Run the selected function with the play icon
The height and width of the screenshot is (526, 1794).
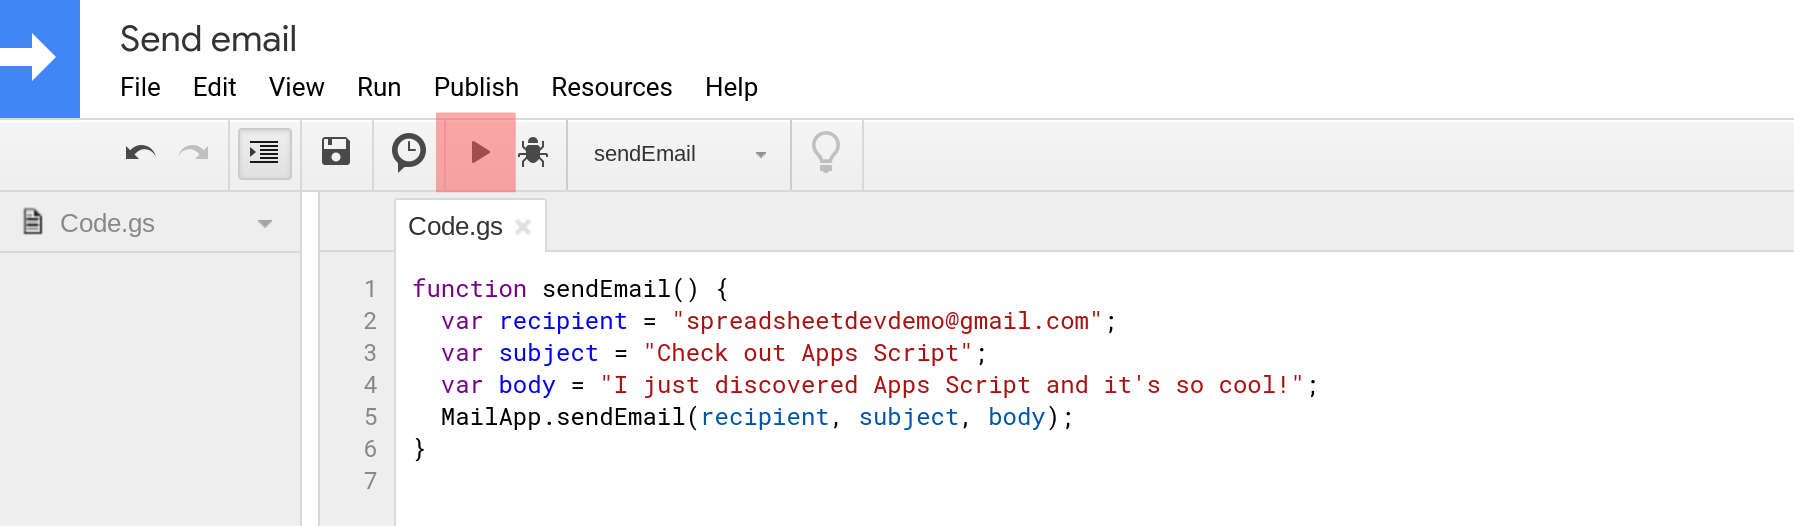tap(479, 152)
